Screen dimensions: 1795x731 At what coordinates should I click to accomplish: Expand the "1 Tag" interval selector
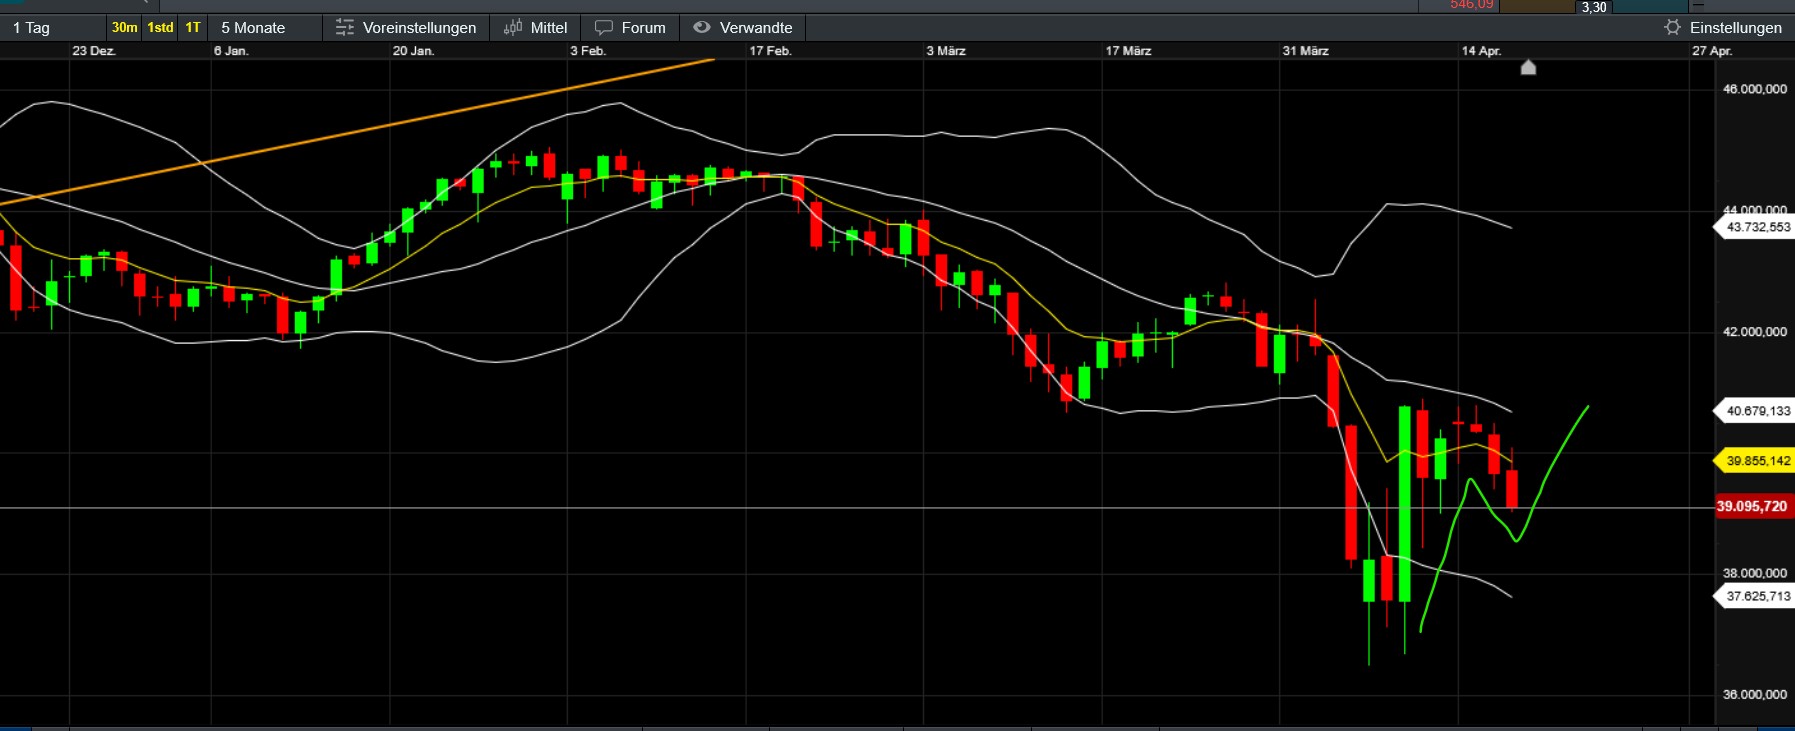[x=31, y=28]
